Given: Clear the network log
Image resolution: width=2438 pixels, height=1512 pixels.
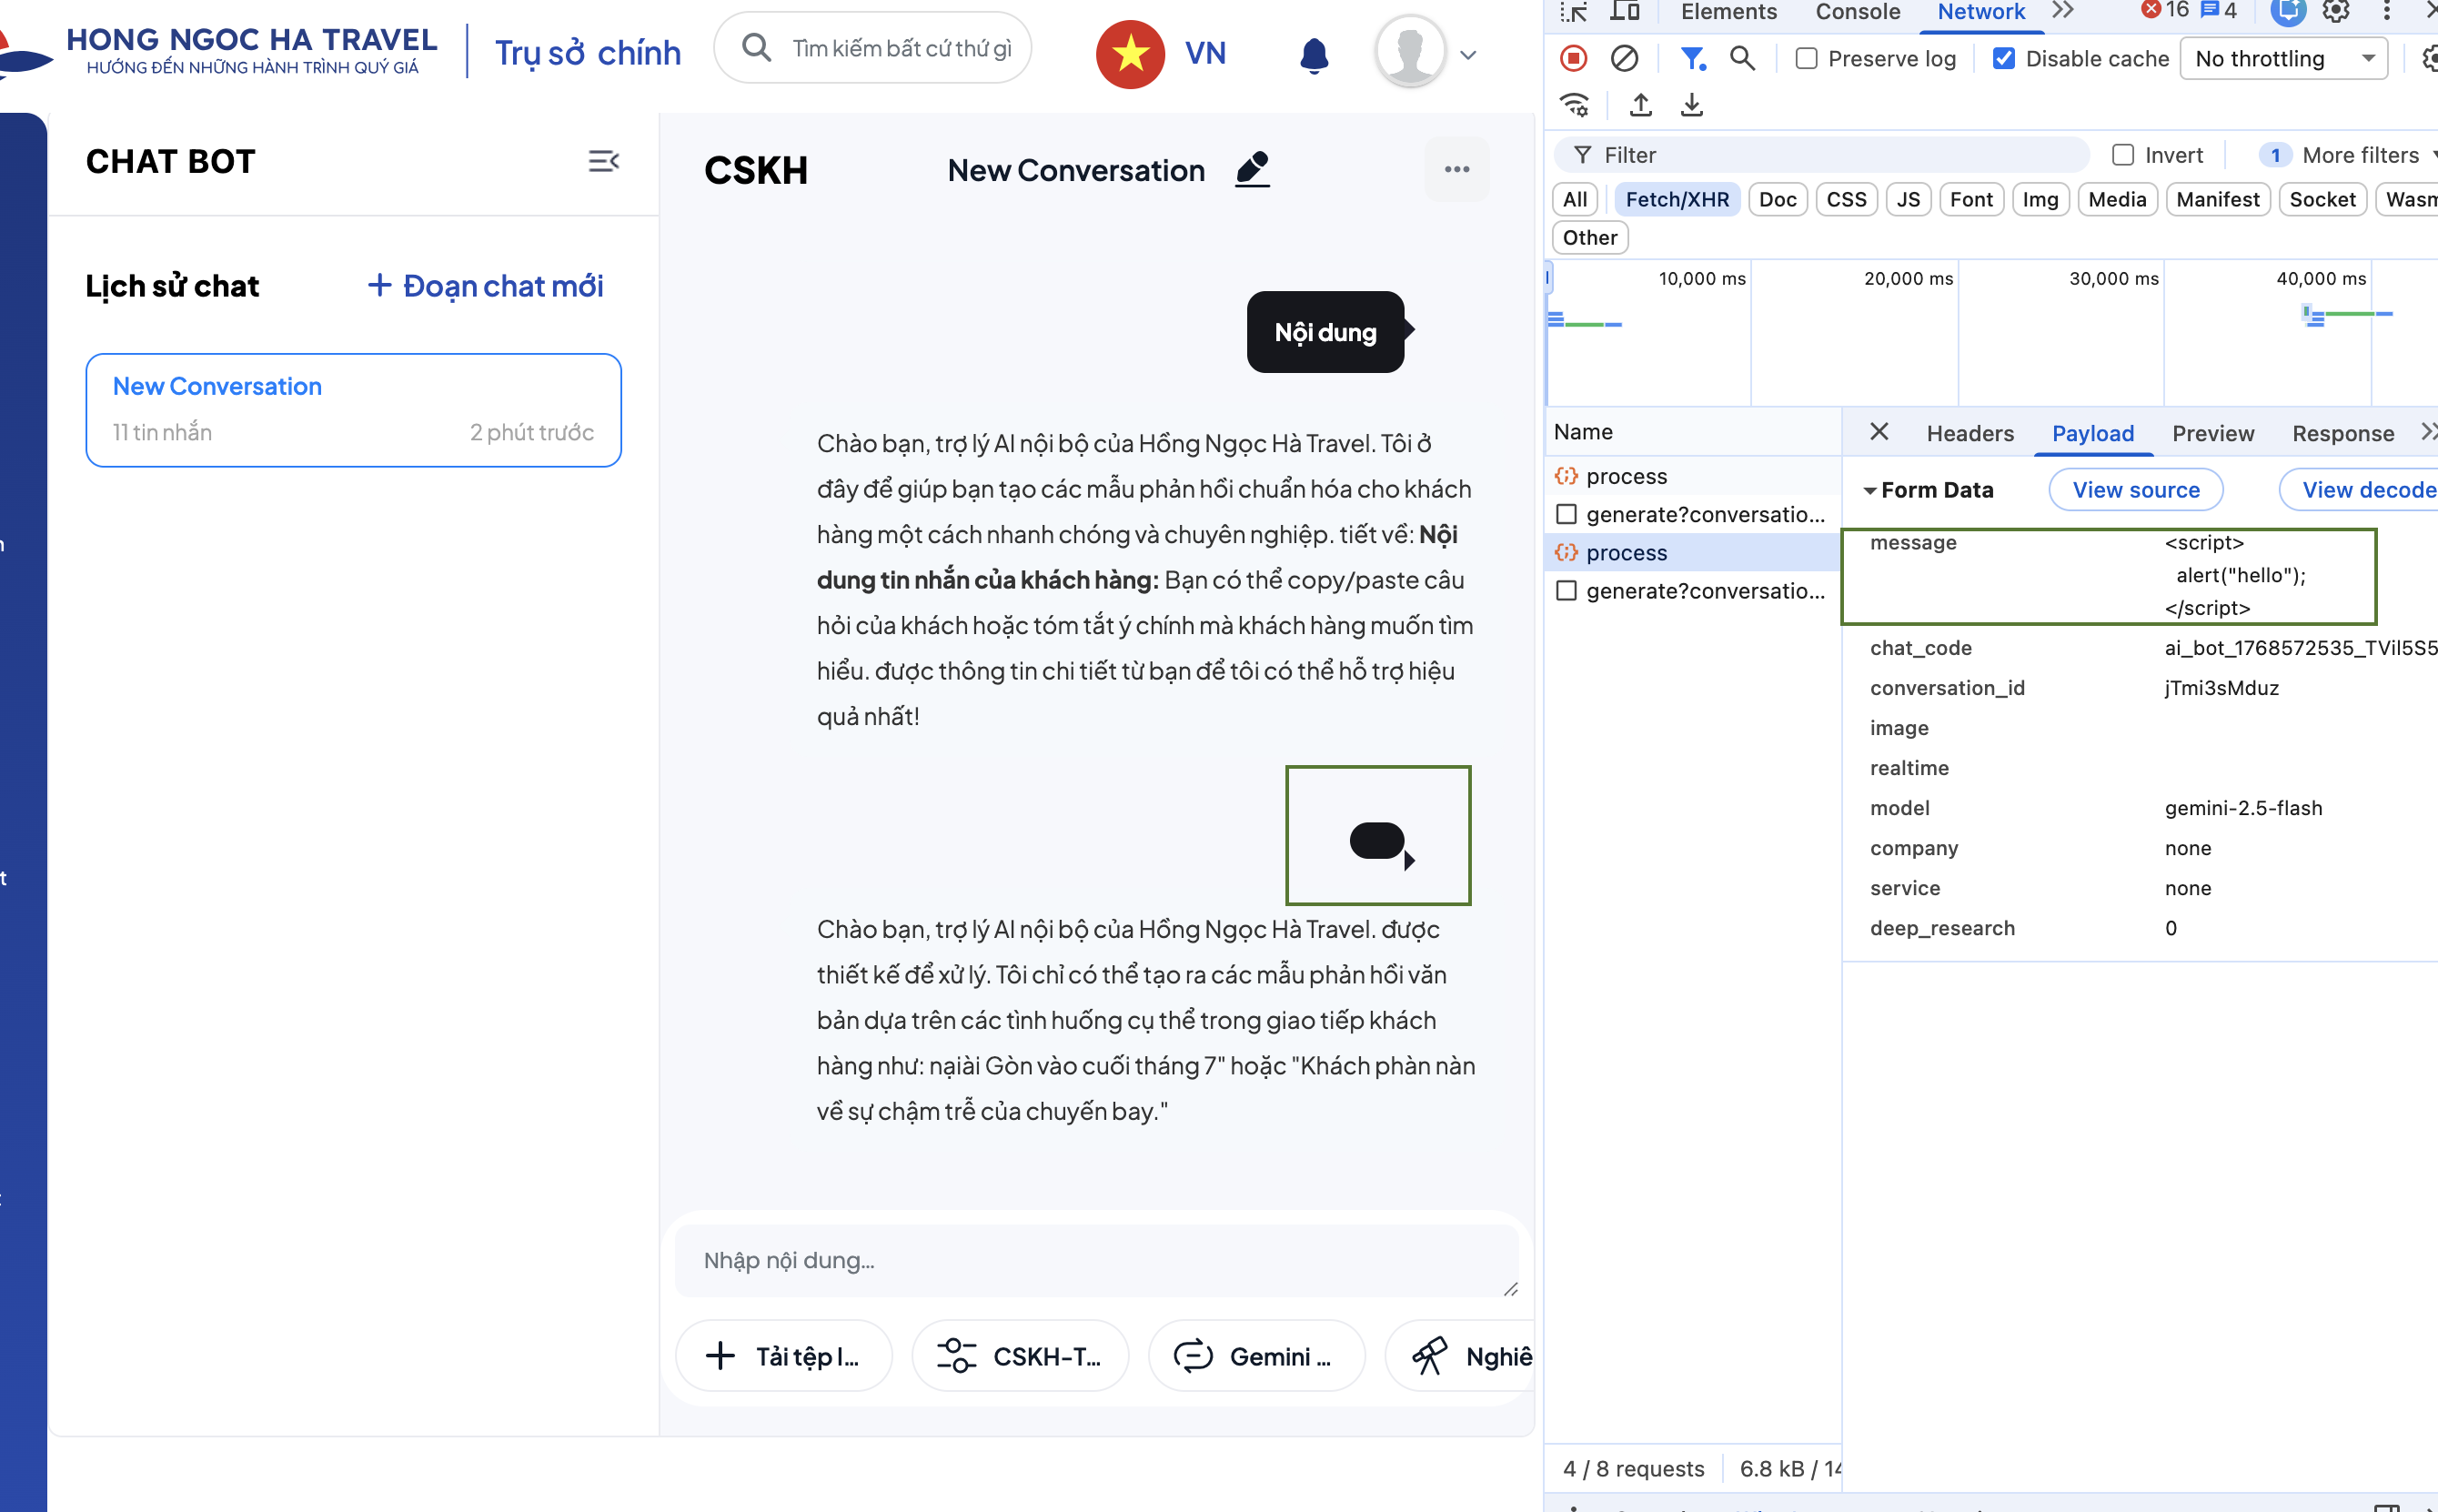Looking at the screenshot, I should pos(1624,59).
